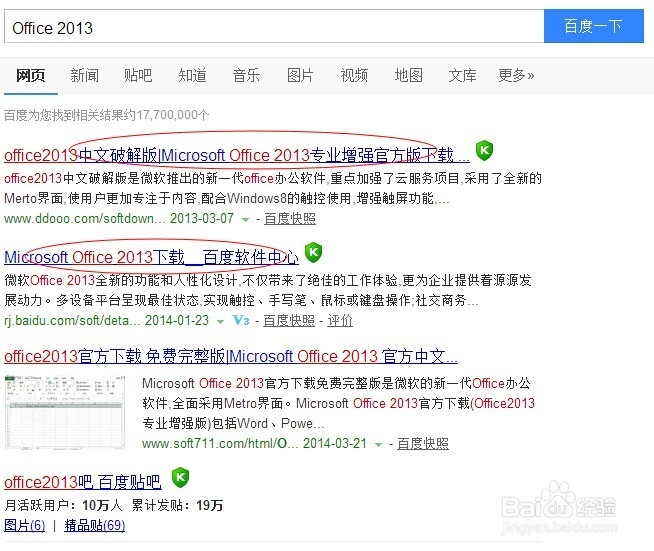
Task: Open the 文库 tab
Action: click(x=462, y=75)
